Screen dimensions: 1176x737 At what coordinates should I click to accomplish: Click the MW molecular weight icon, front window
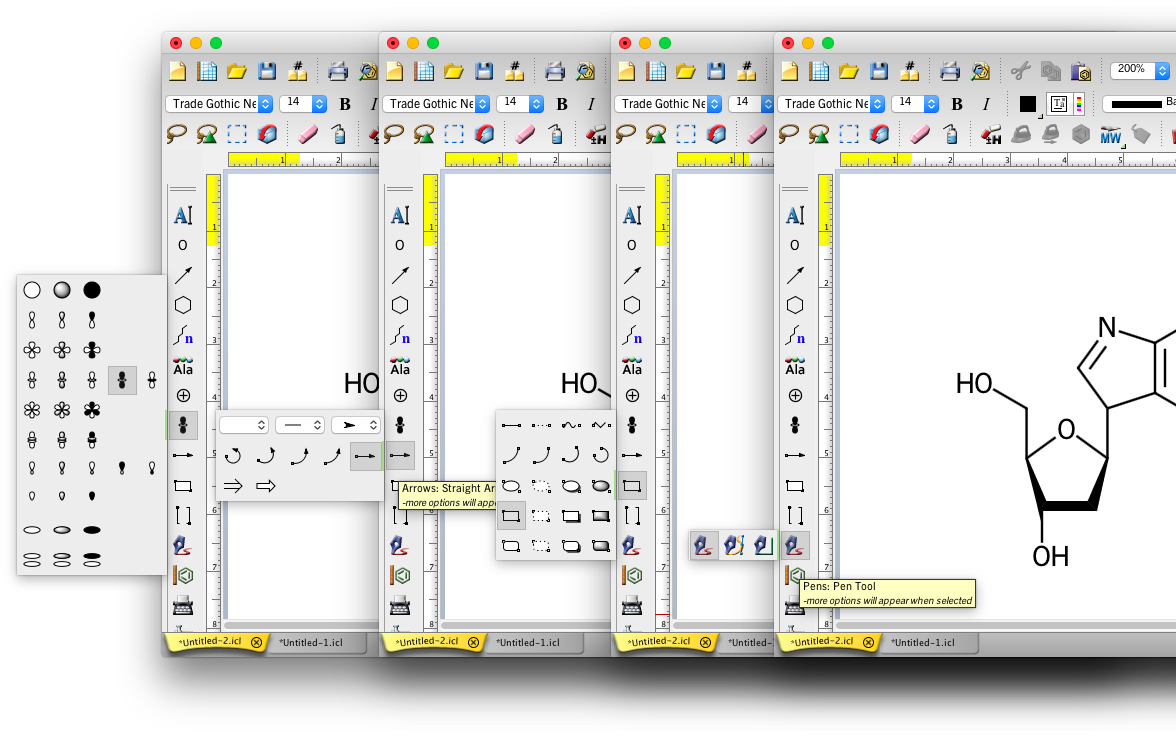(x=1111, y=136)
